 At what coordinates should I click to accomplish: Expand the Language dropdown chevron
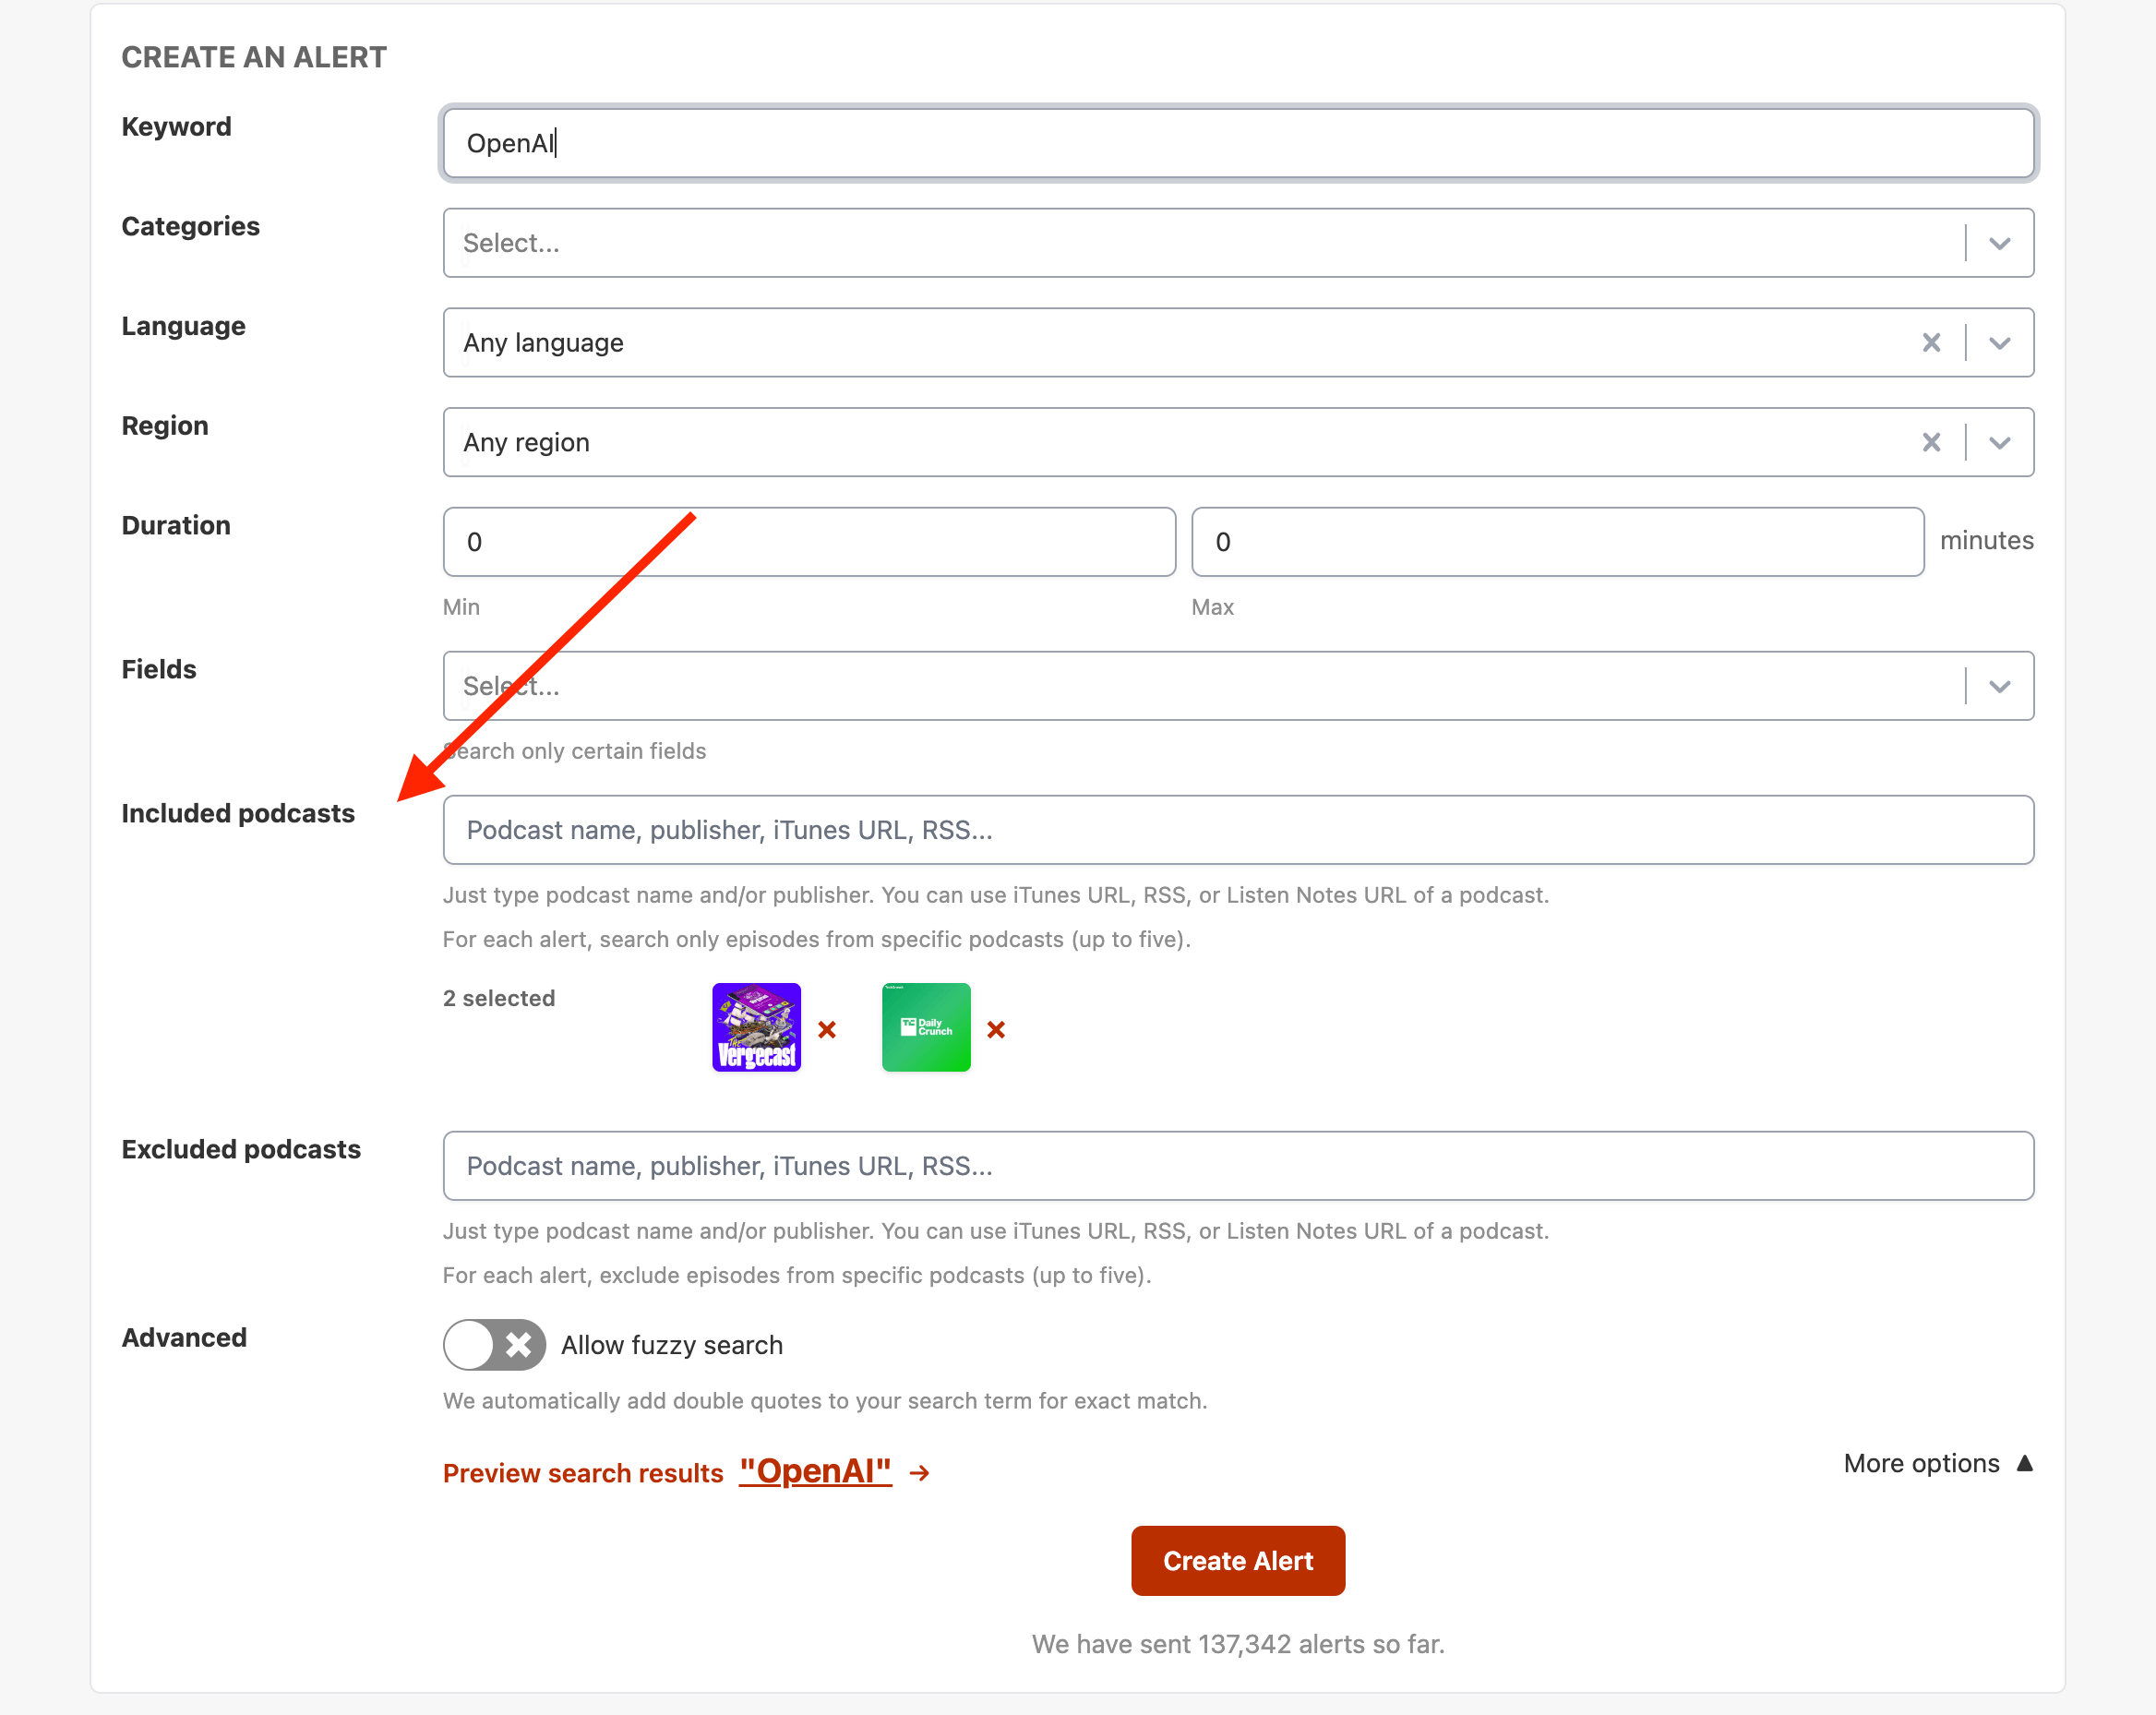[1999, 343]
